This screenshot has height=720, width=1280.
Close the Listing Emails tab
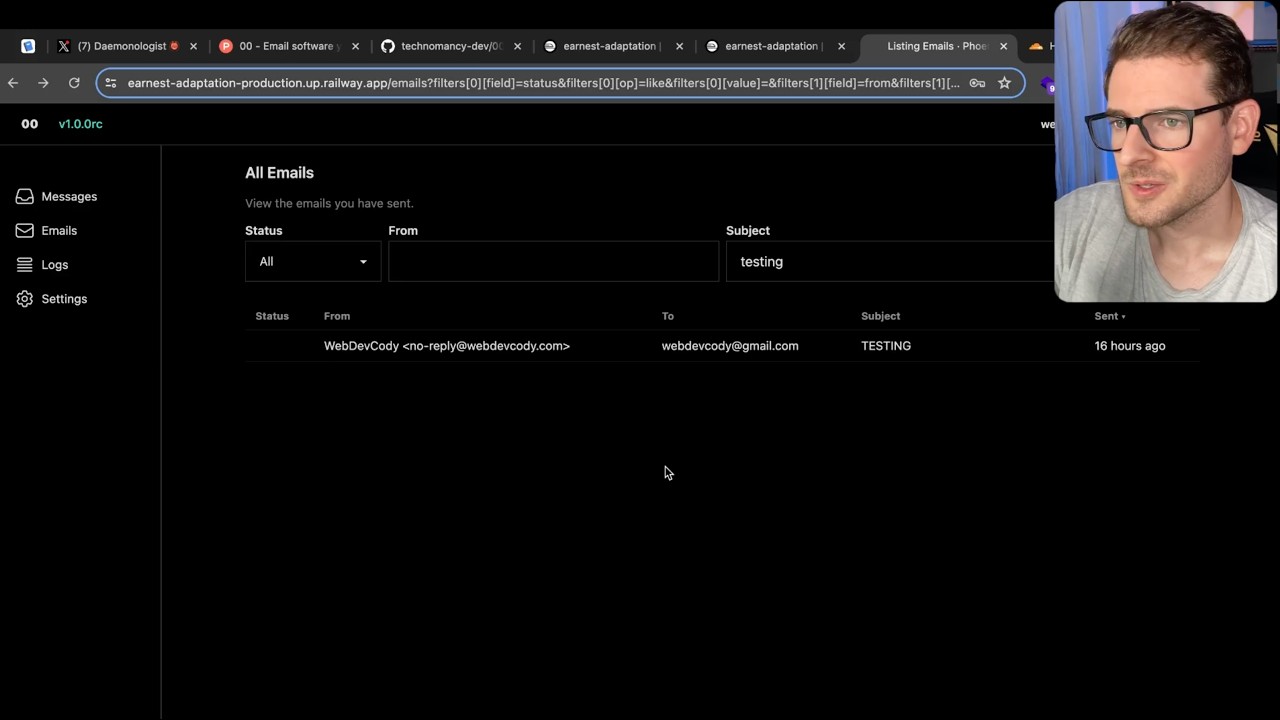(1004, 46)
